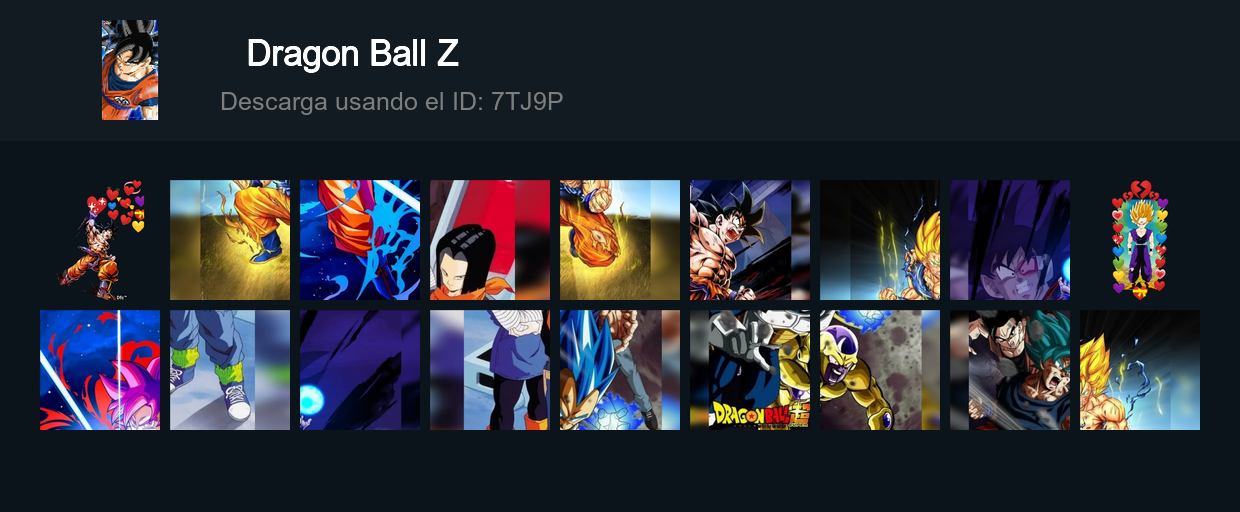Select the Gohan surrounded by hearts sticker
Image resolution: width=1240 pixels, height=512 pixels.
click(x=1140, y=240)
